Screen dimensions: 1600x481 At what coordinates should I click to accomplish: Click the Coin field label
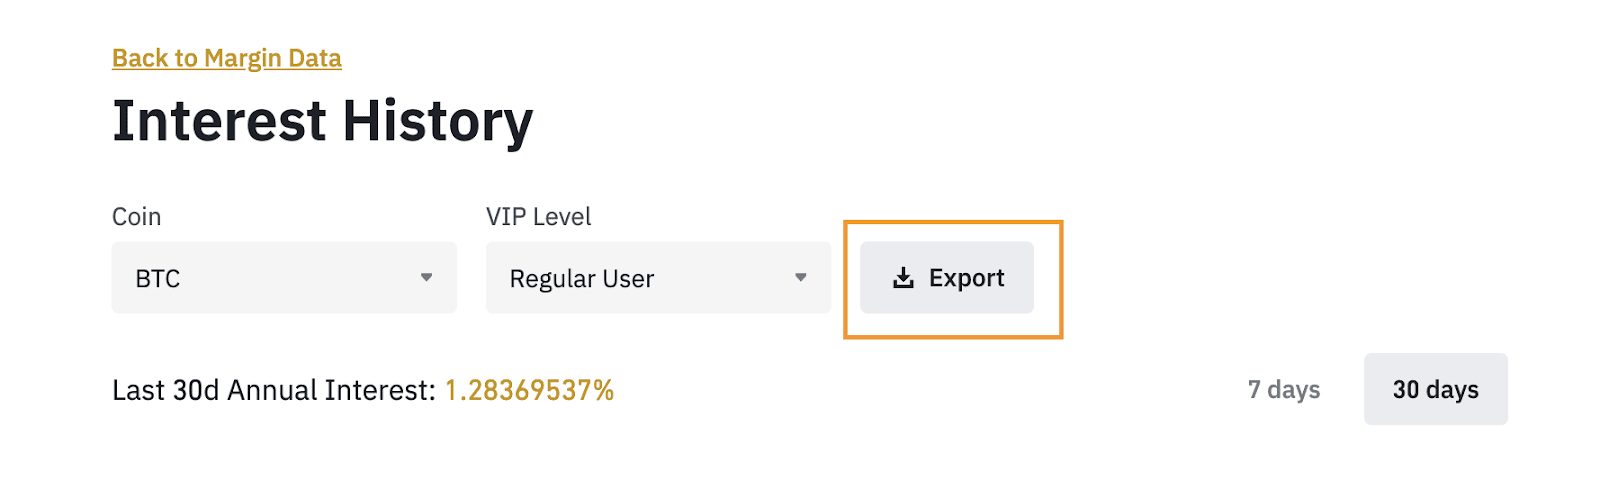(136, 216)
